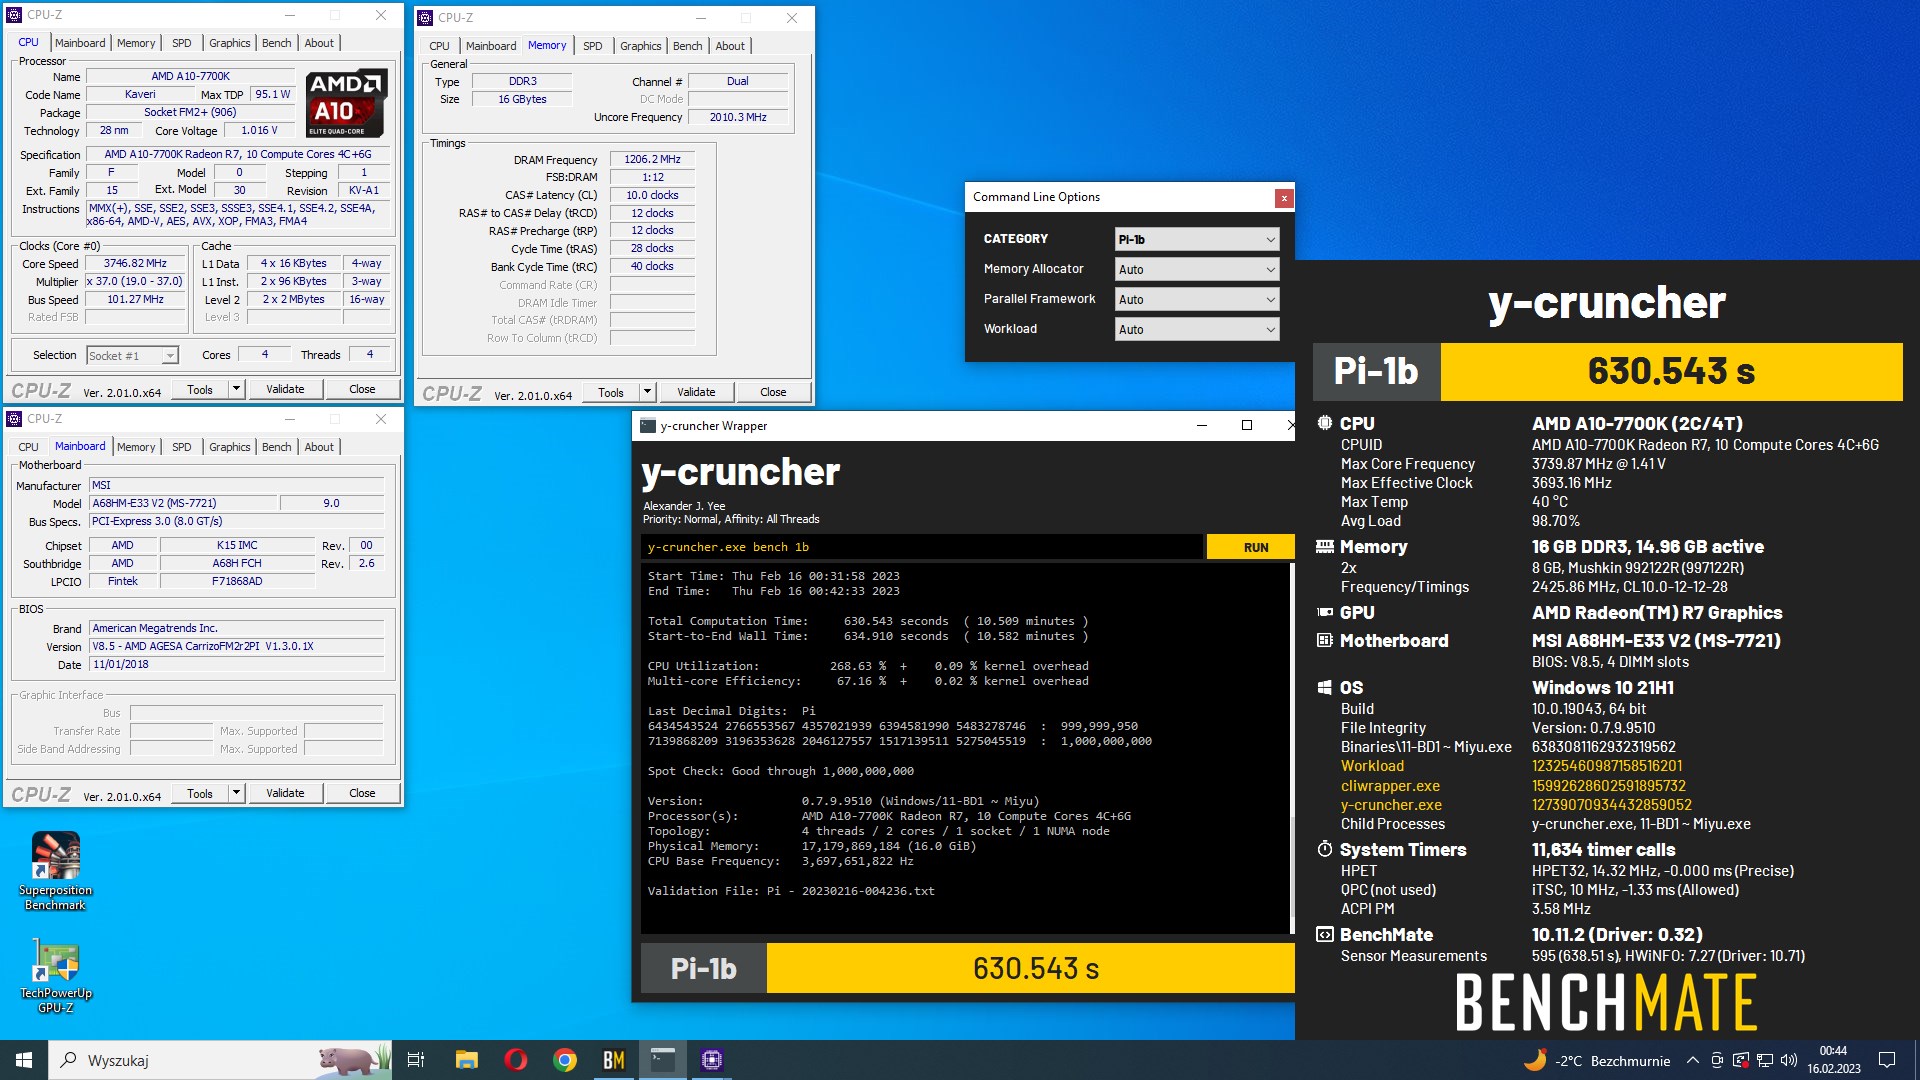
Task: Open Task View in taskbar
Action: (416, 1060)
